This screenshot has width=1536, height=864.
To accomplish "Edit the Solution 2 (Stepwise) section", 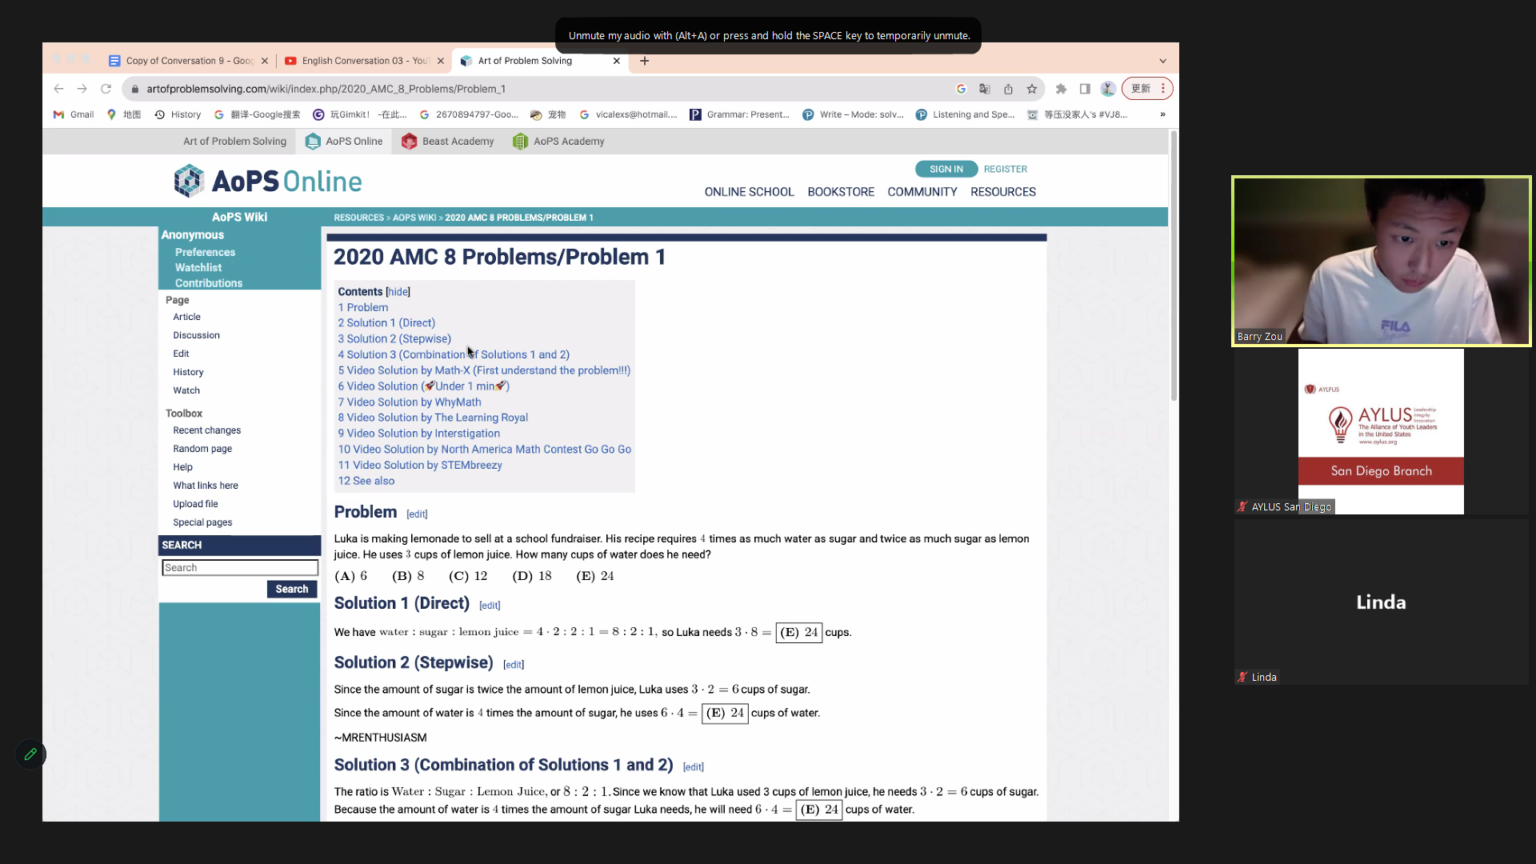I will tap(513, 665).
